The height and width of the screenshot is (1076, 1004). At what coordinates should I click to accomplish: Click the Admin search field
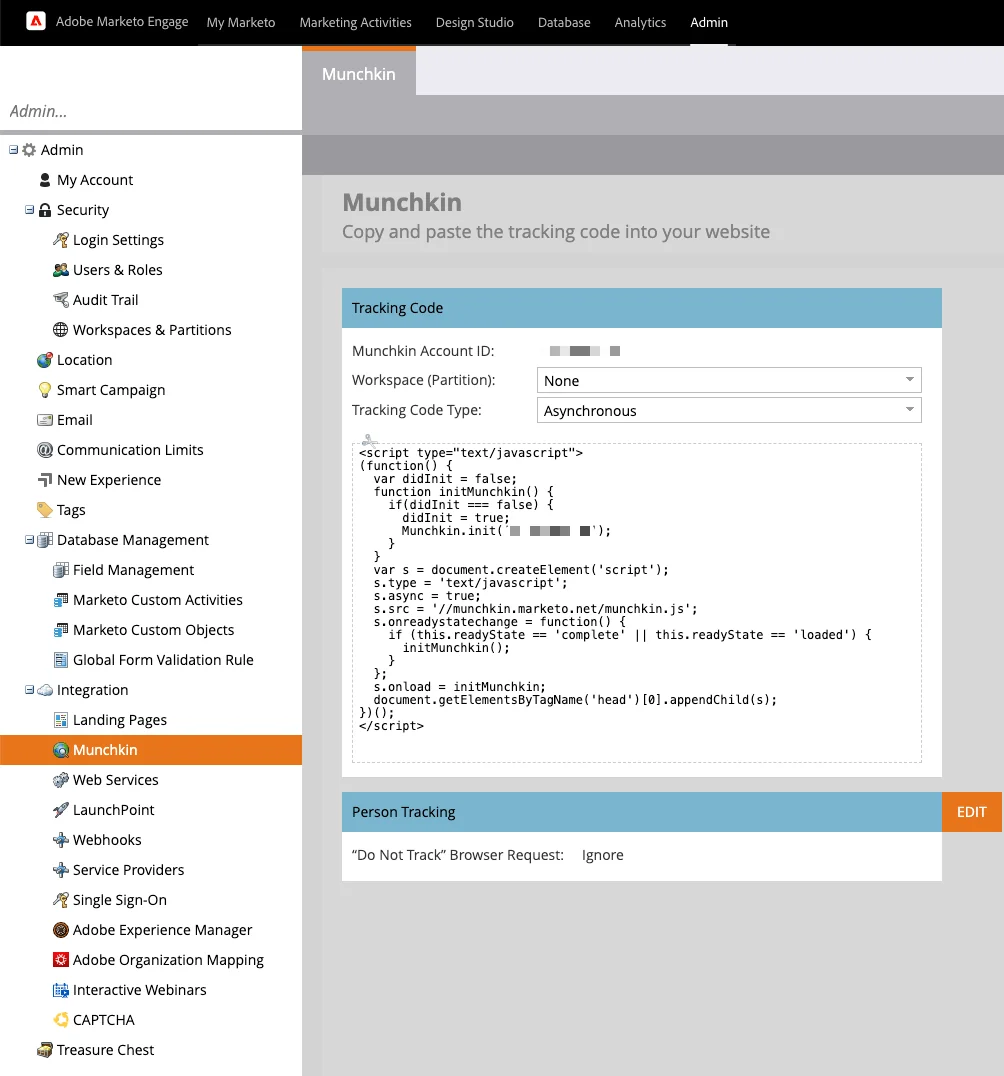pos(151,111)
